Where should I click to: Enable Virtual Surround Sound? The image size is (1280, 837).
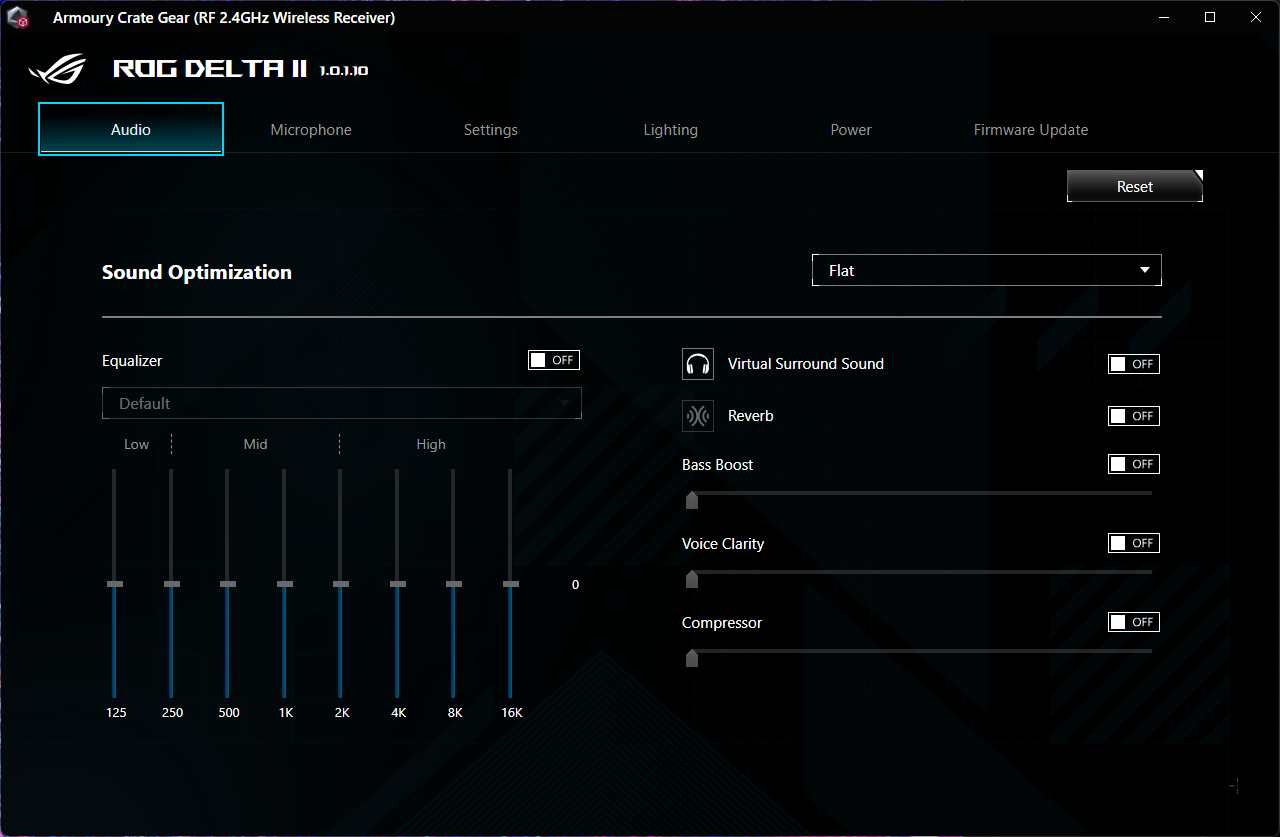click(1134, 364)
